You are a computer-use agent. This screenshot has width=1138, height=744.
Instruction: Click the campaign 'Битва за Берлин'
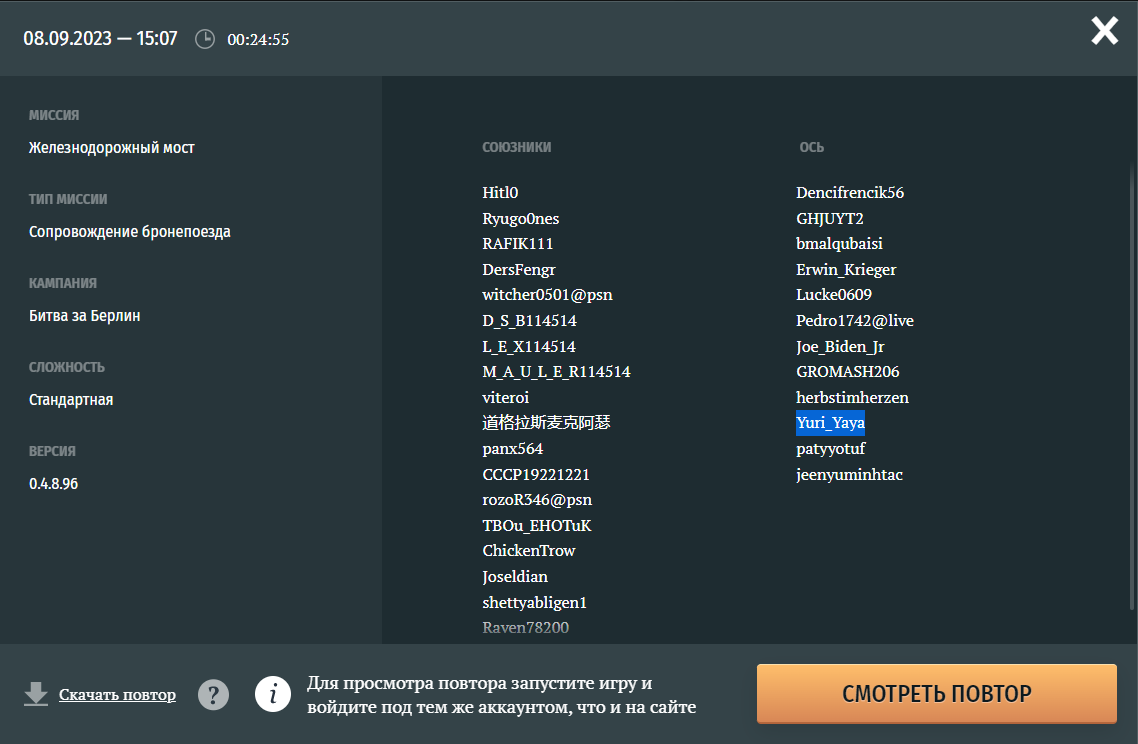coord(85,316)
